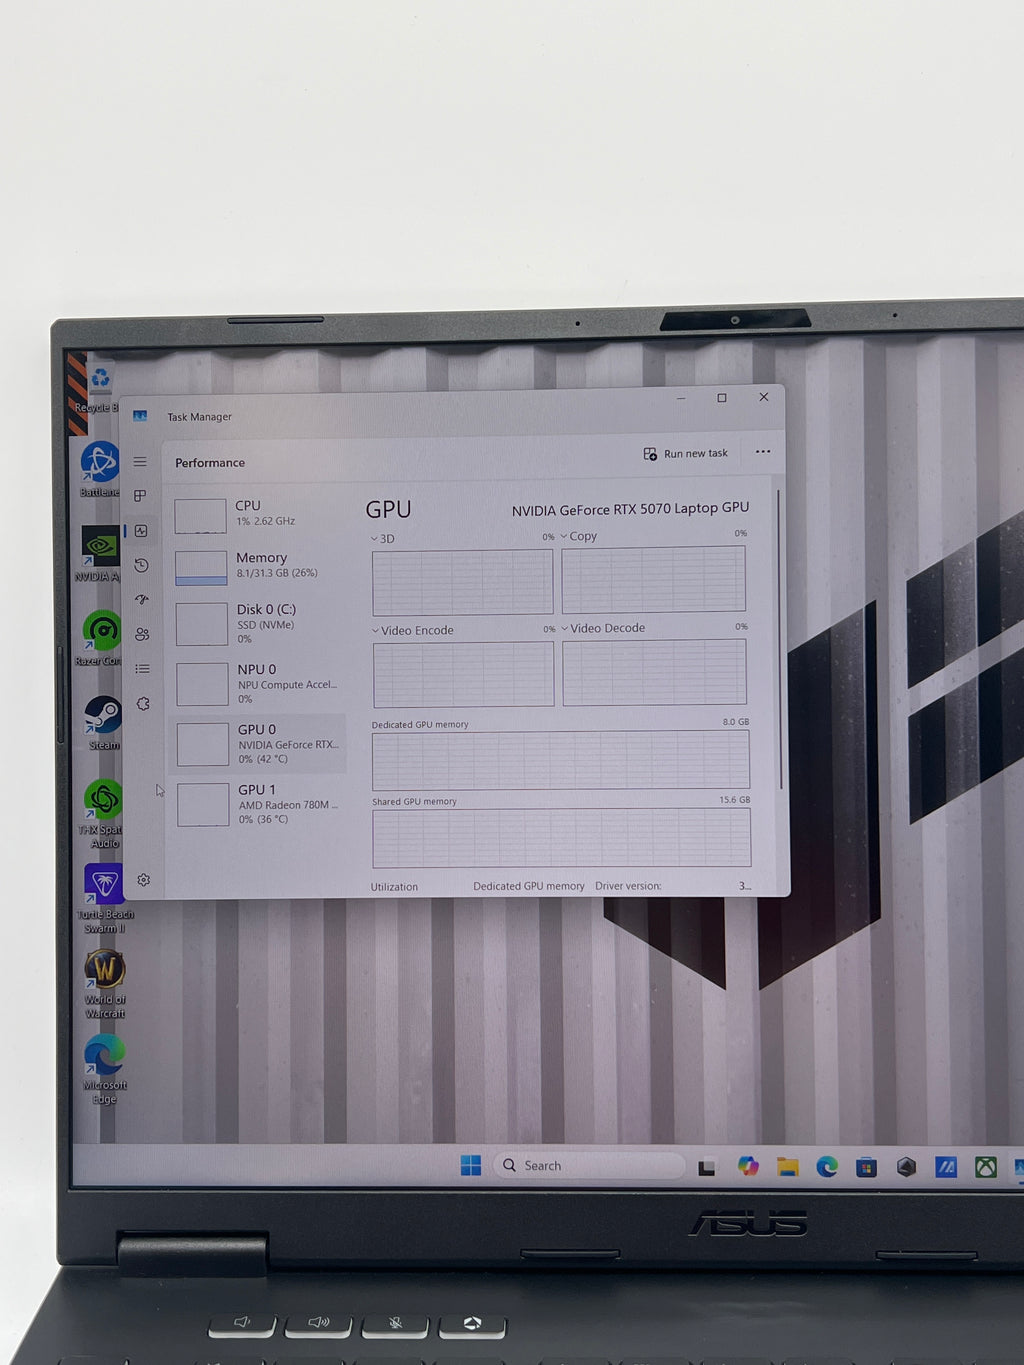Viewport: 1024px width, 1365px height.
Task: Click Run new task button
Action: (686, 454)
